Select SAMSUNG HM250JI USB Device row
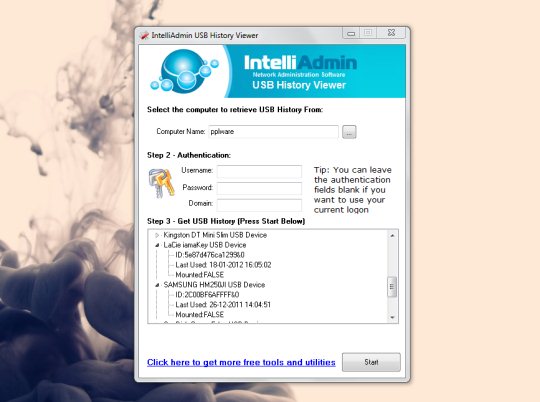The height and width of the screenshot is (402, 540). coord(214,285)
